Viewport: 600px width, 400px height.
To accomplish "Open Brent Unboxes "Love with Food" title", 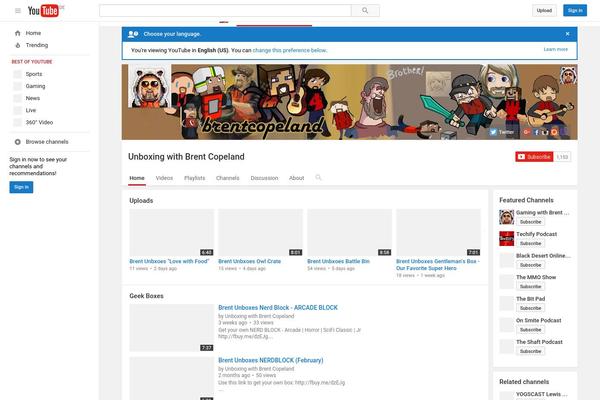I will [x=169, y=261].
